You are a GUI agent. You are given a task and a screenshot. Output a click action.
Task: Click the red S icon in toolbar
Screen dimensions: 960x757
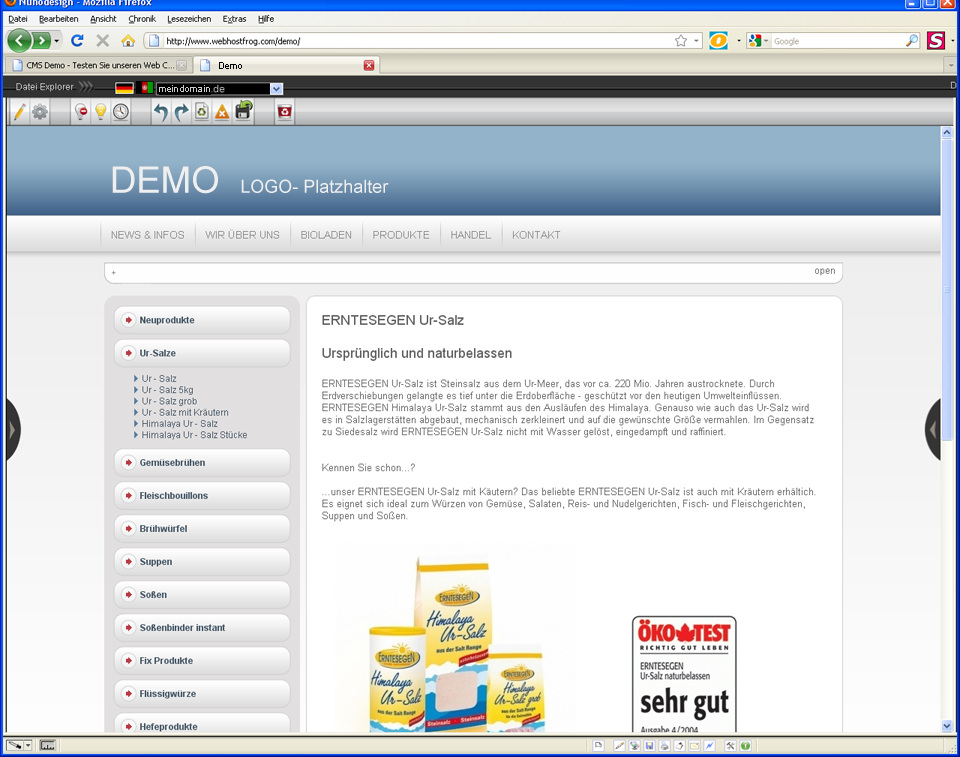point(936,41)
